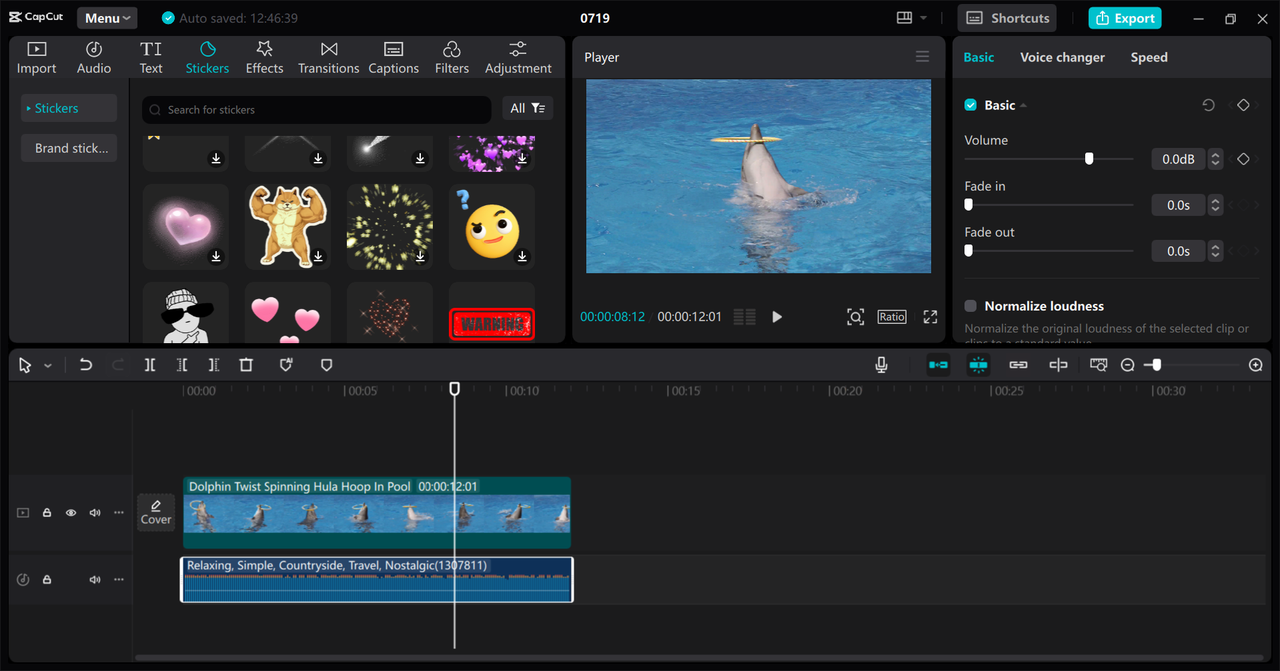Select the muscular dog sticker
1280x671 pixels.
point(288,226)
